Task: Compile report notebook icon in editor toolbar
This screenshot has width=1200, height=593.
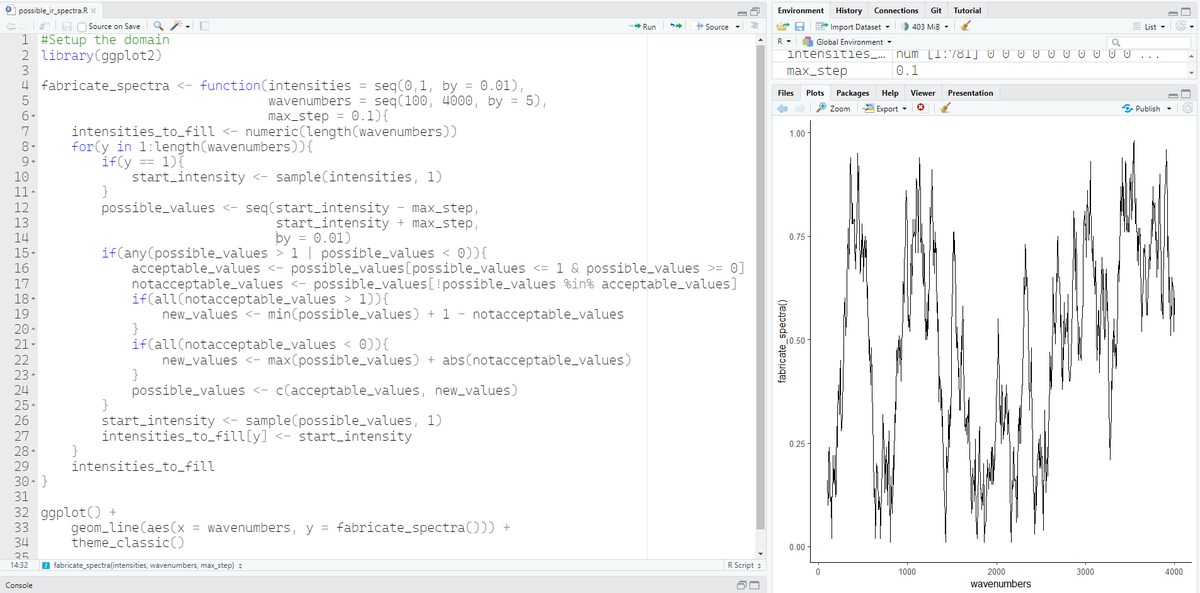Action: pyautogui.click(x=204, y=26)
